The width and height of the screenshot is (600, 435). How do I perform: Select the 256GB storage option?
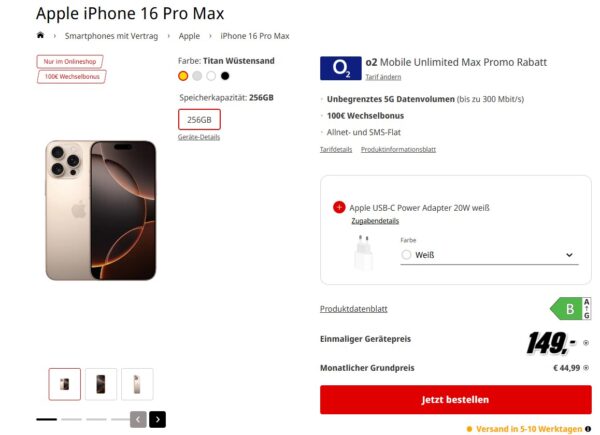tap(199, 119)
